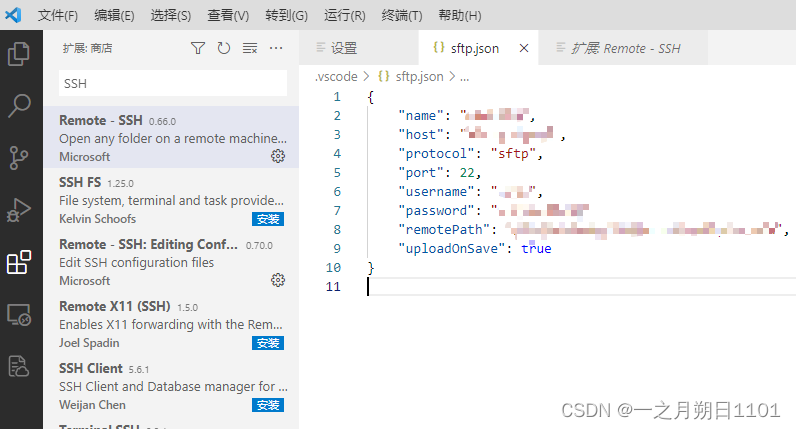Click Joel Spadin publisher name
Viewport: 796px width, 429px height.
[x=89, y=343]
